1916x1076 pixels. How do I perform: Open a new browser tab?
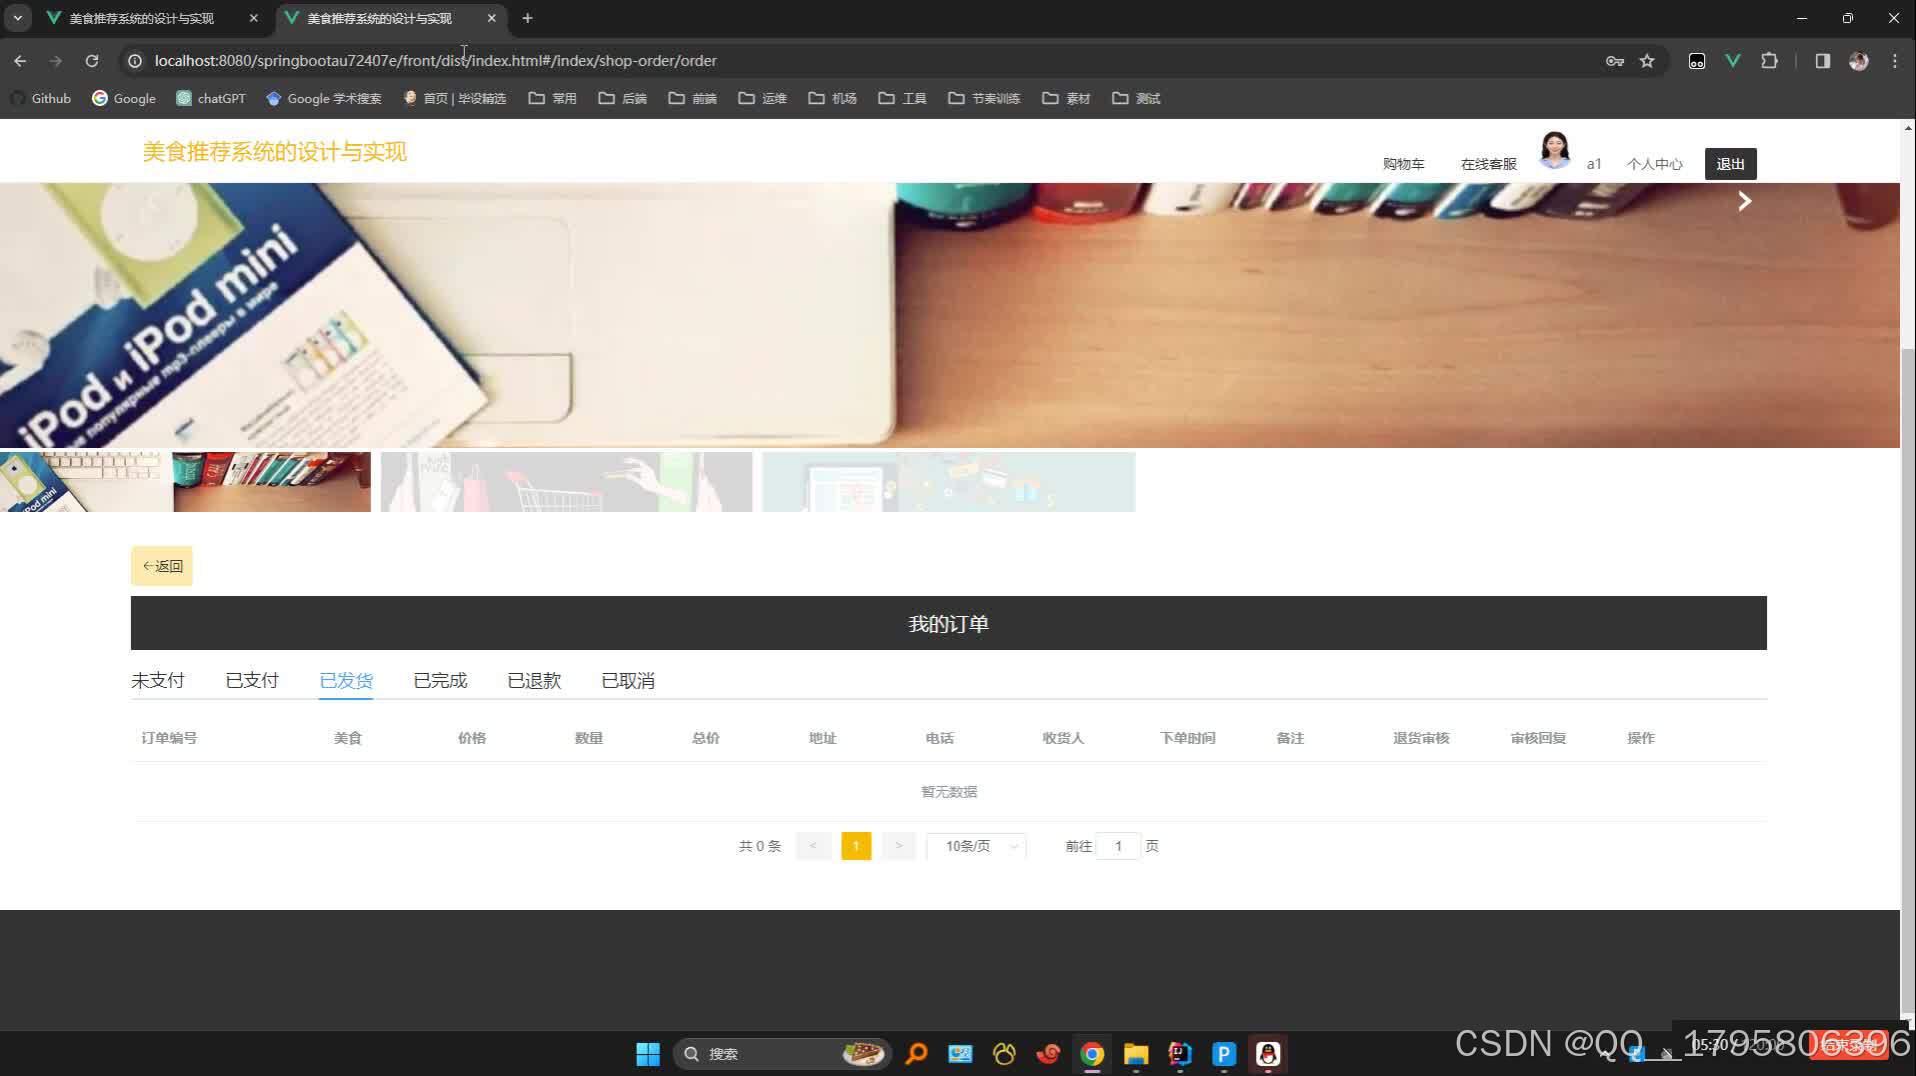point(527,18)
